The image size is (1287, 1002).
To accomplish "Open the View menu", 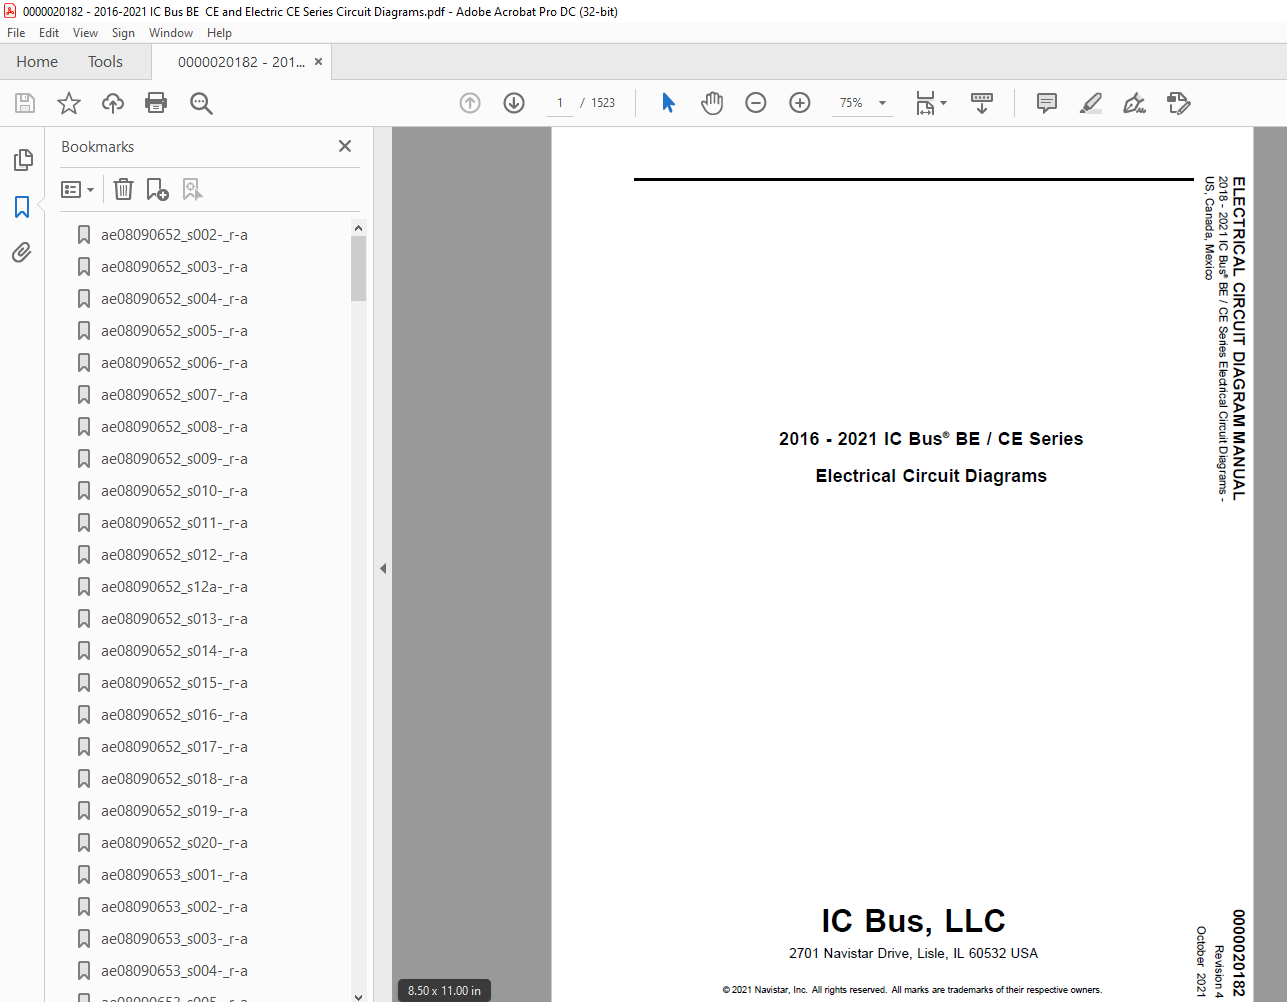I will [x=86, y=33].
